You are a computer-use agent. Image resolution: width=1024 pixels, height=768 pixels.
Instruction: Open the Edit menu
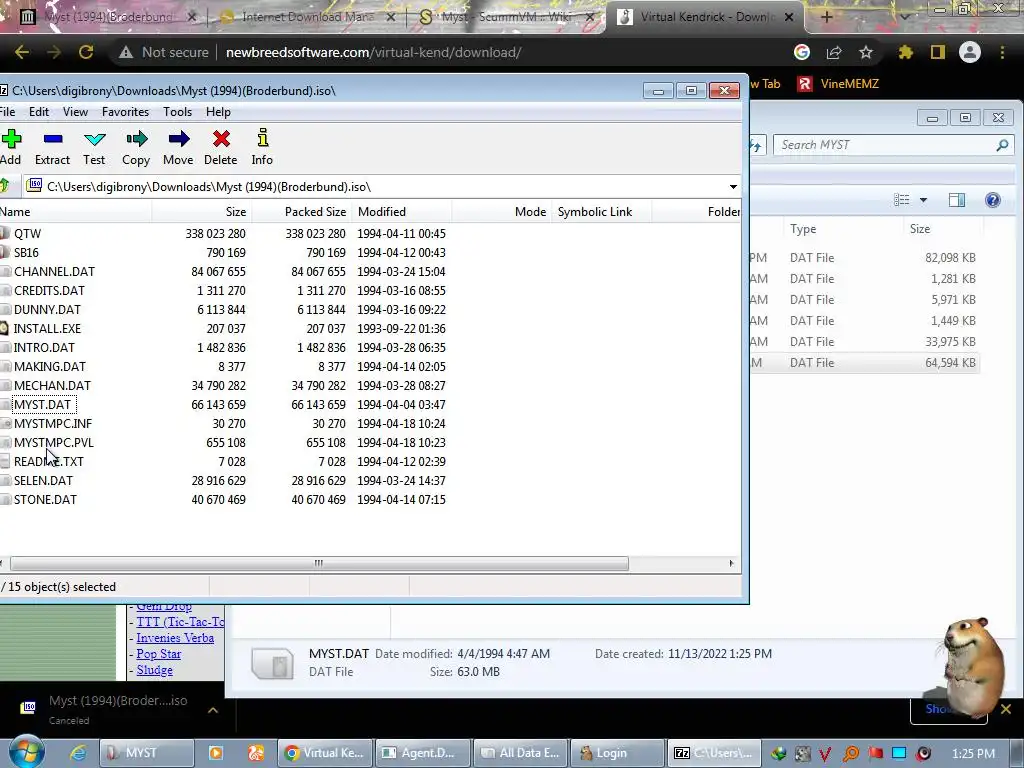point(39,112)
